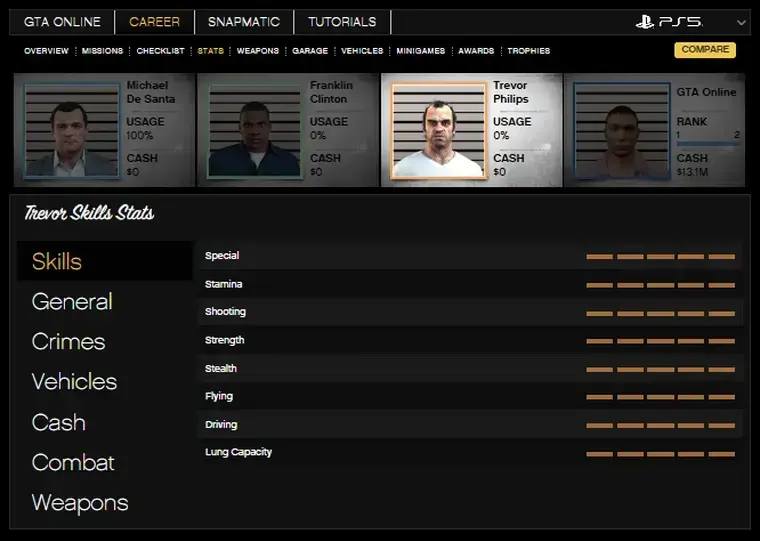Open the Crimes stats category
This screenshot has width=760, height=541.
(x=68, y=341)
